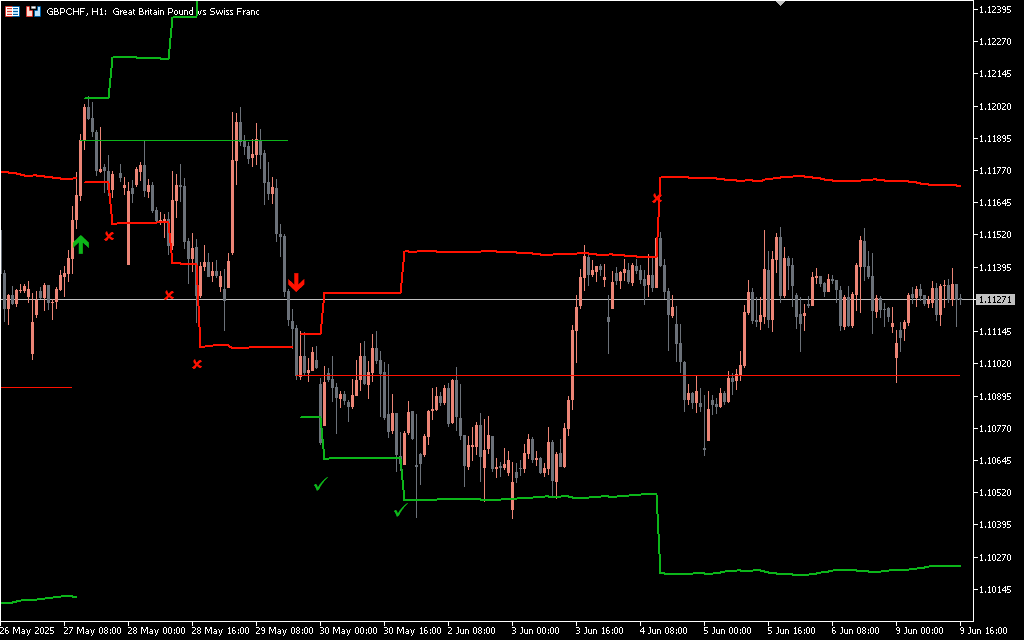
Task: Click the 1.11770 price scale label
Action: [997, 171]
